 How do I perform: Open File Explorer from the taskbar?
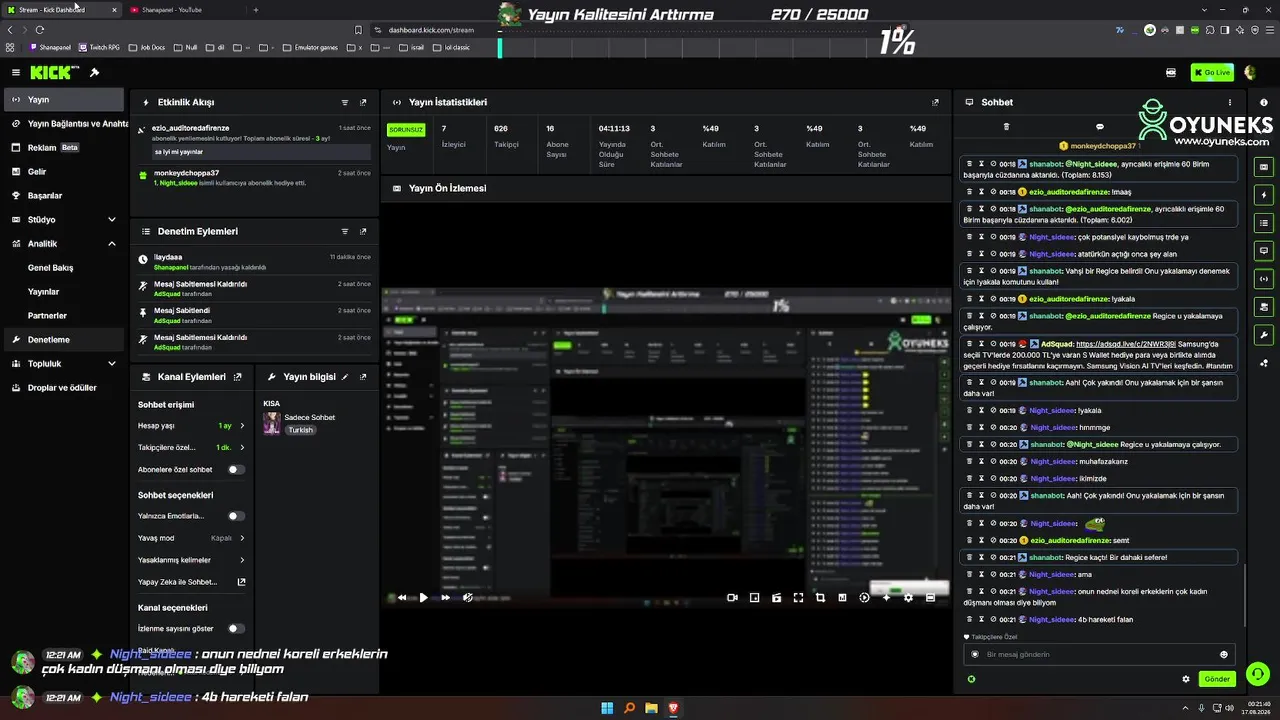coord(651,708)
